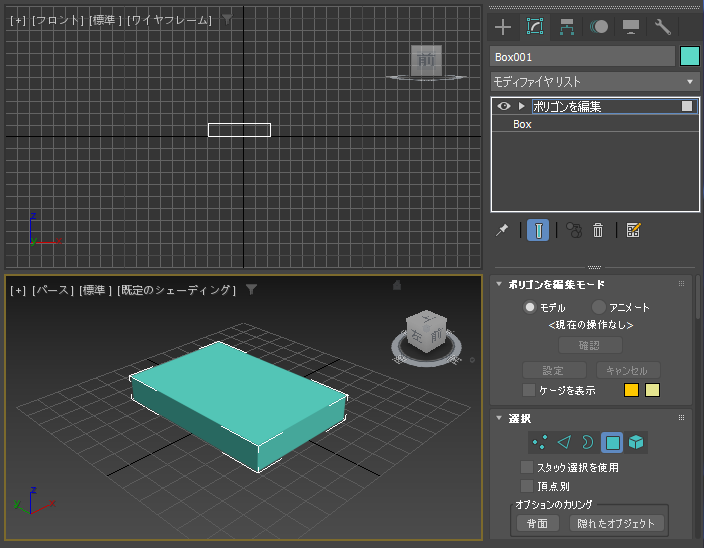Click the ViewCube home icon
Image resolution: width=704 pixels, height=548 pixels.
(x=397, y=285)
